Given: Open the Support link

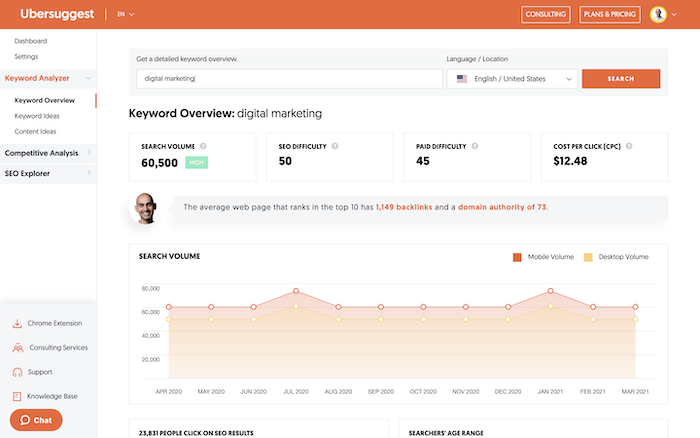Looking at the screenshot, I should point(40,372).
